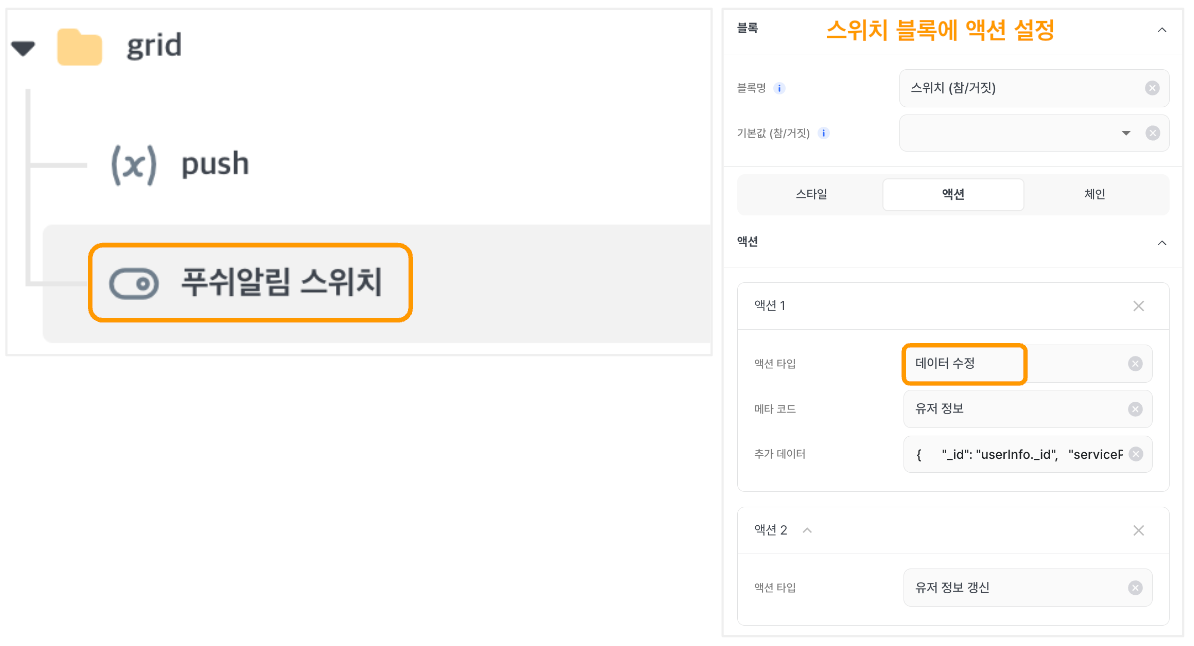Viewport: 1194px width, 646px height.
Task: Click the 푸쉬알림 스위치 toggle icon
Action: click(x=134, y=283)
